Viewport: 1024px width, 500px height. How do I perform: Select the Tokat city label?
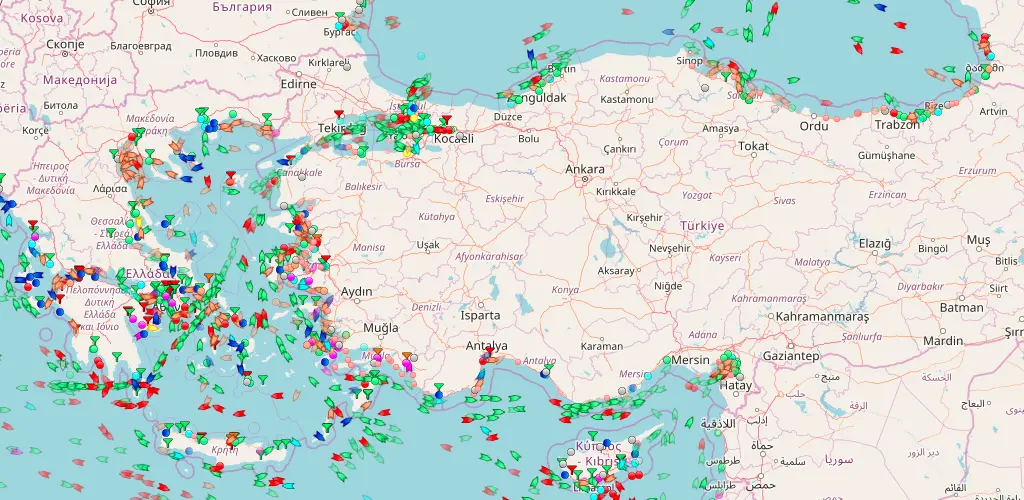click(754, 146)
